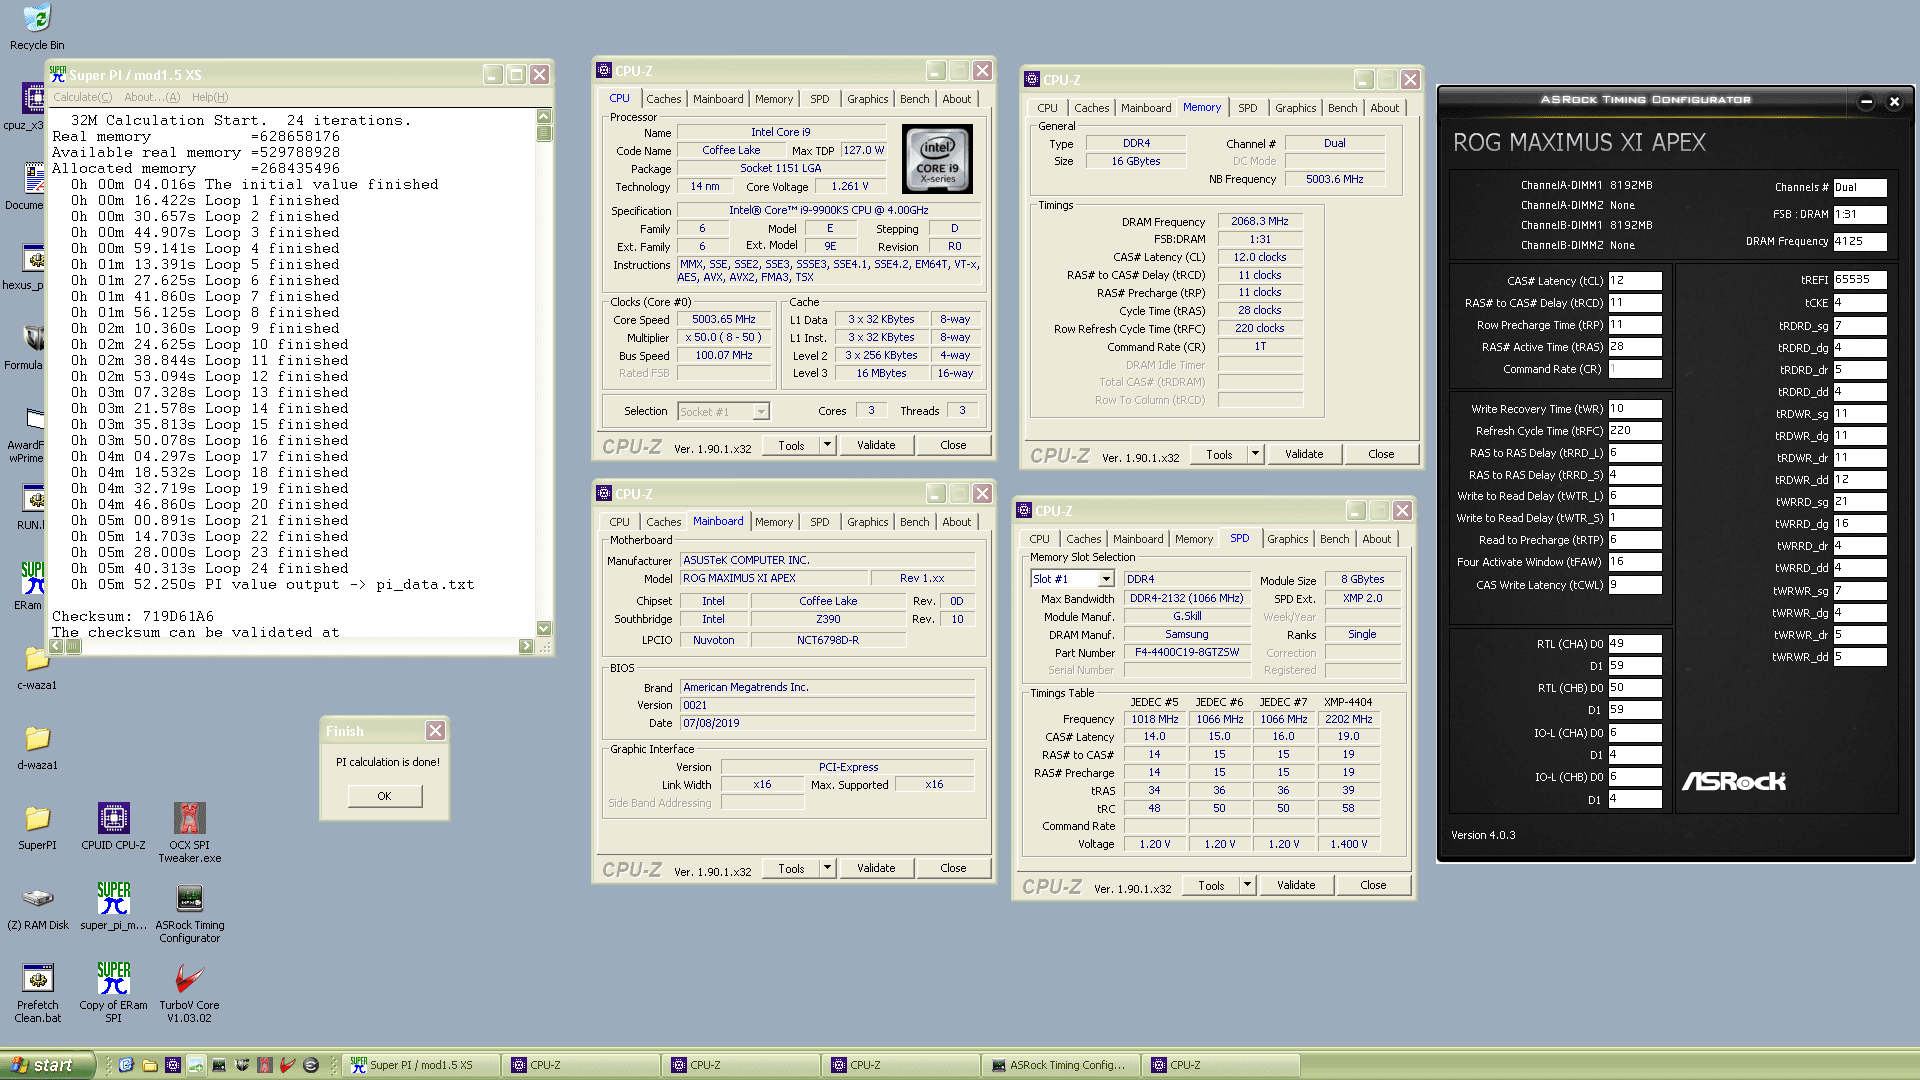Open the d-waza1 folder icon
Image resolution: width=1920 pixels, height=1080 pixels.
(x=37, y=739)
